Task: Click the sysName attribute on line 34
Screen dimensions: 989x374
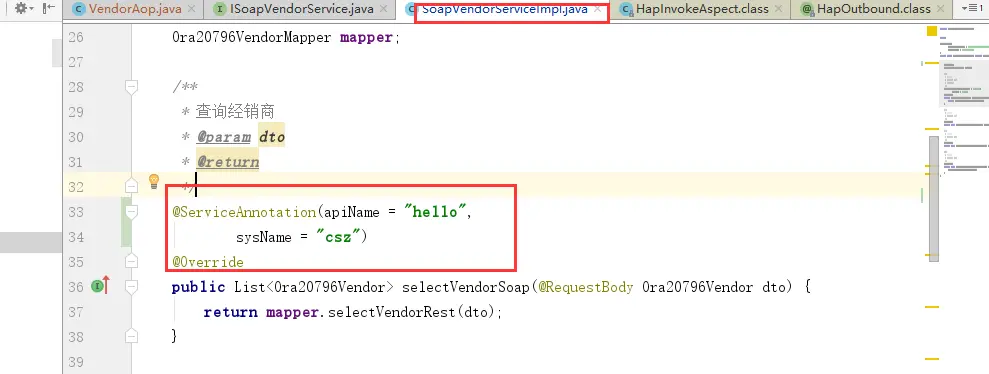Action: point(264,237)
